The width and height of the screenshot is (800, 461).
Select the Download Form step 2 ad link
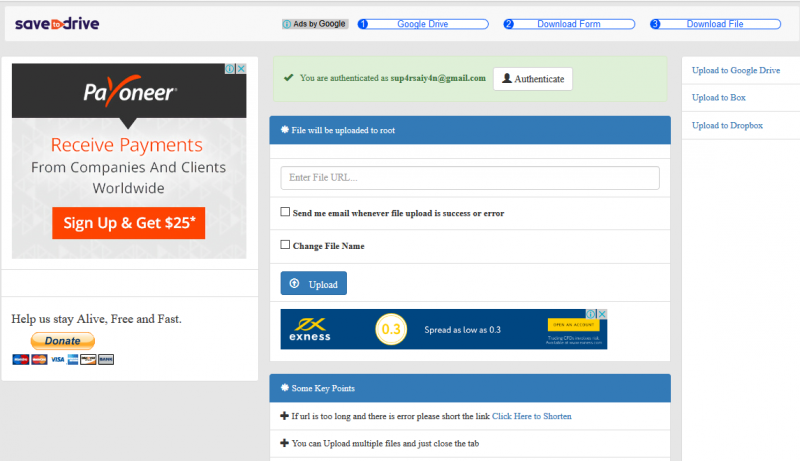tap(569, 24)
